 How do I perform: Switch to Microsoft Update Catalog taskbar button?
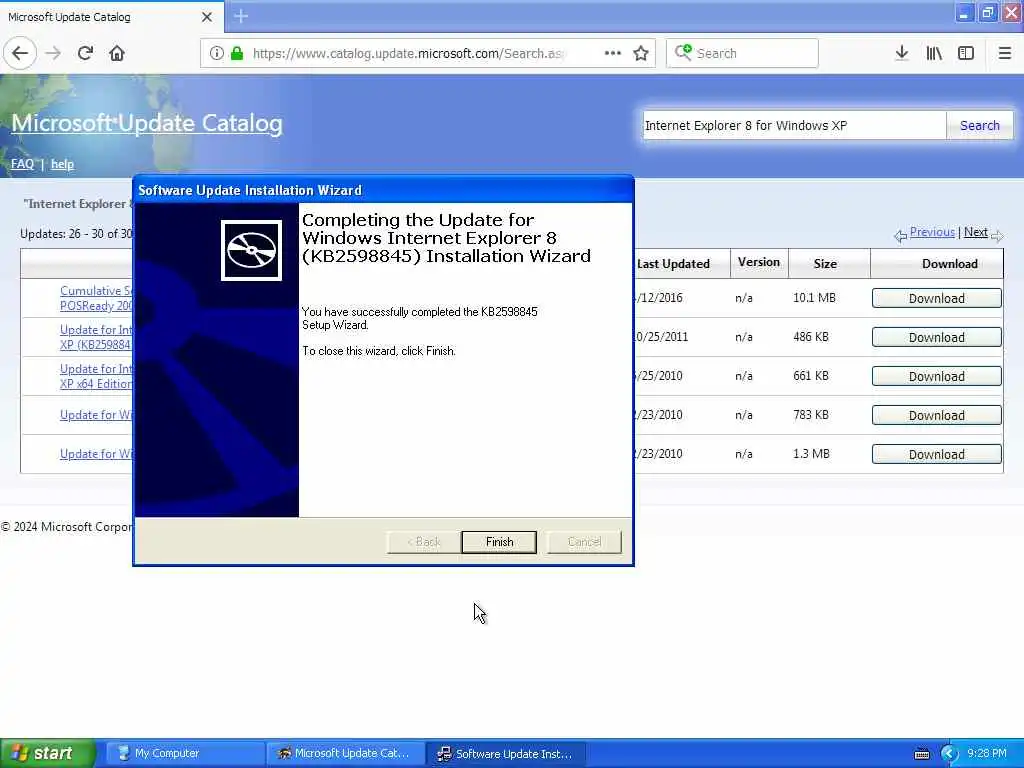[x=345, y=754]
